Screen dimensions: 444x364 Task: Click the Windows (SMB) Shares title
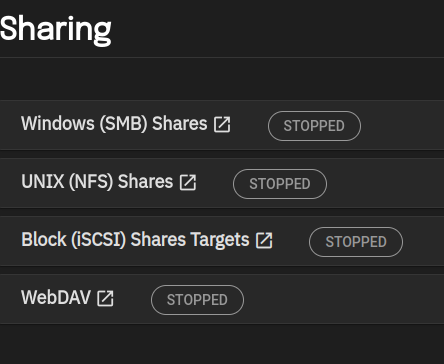tap(114, 124)
